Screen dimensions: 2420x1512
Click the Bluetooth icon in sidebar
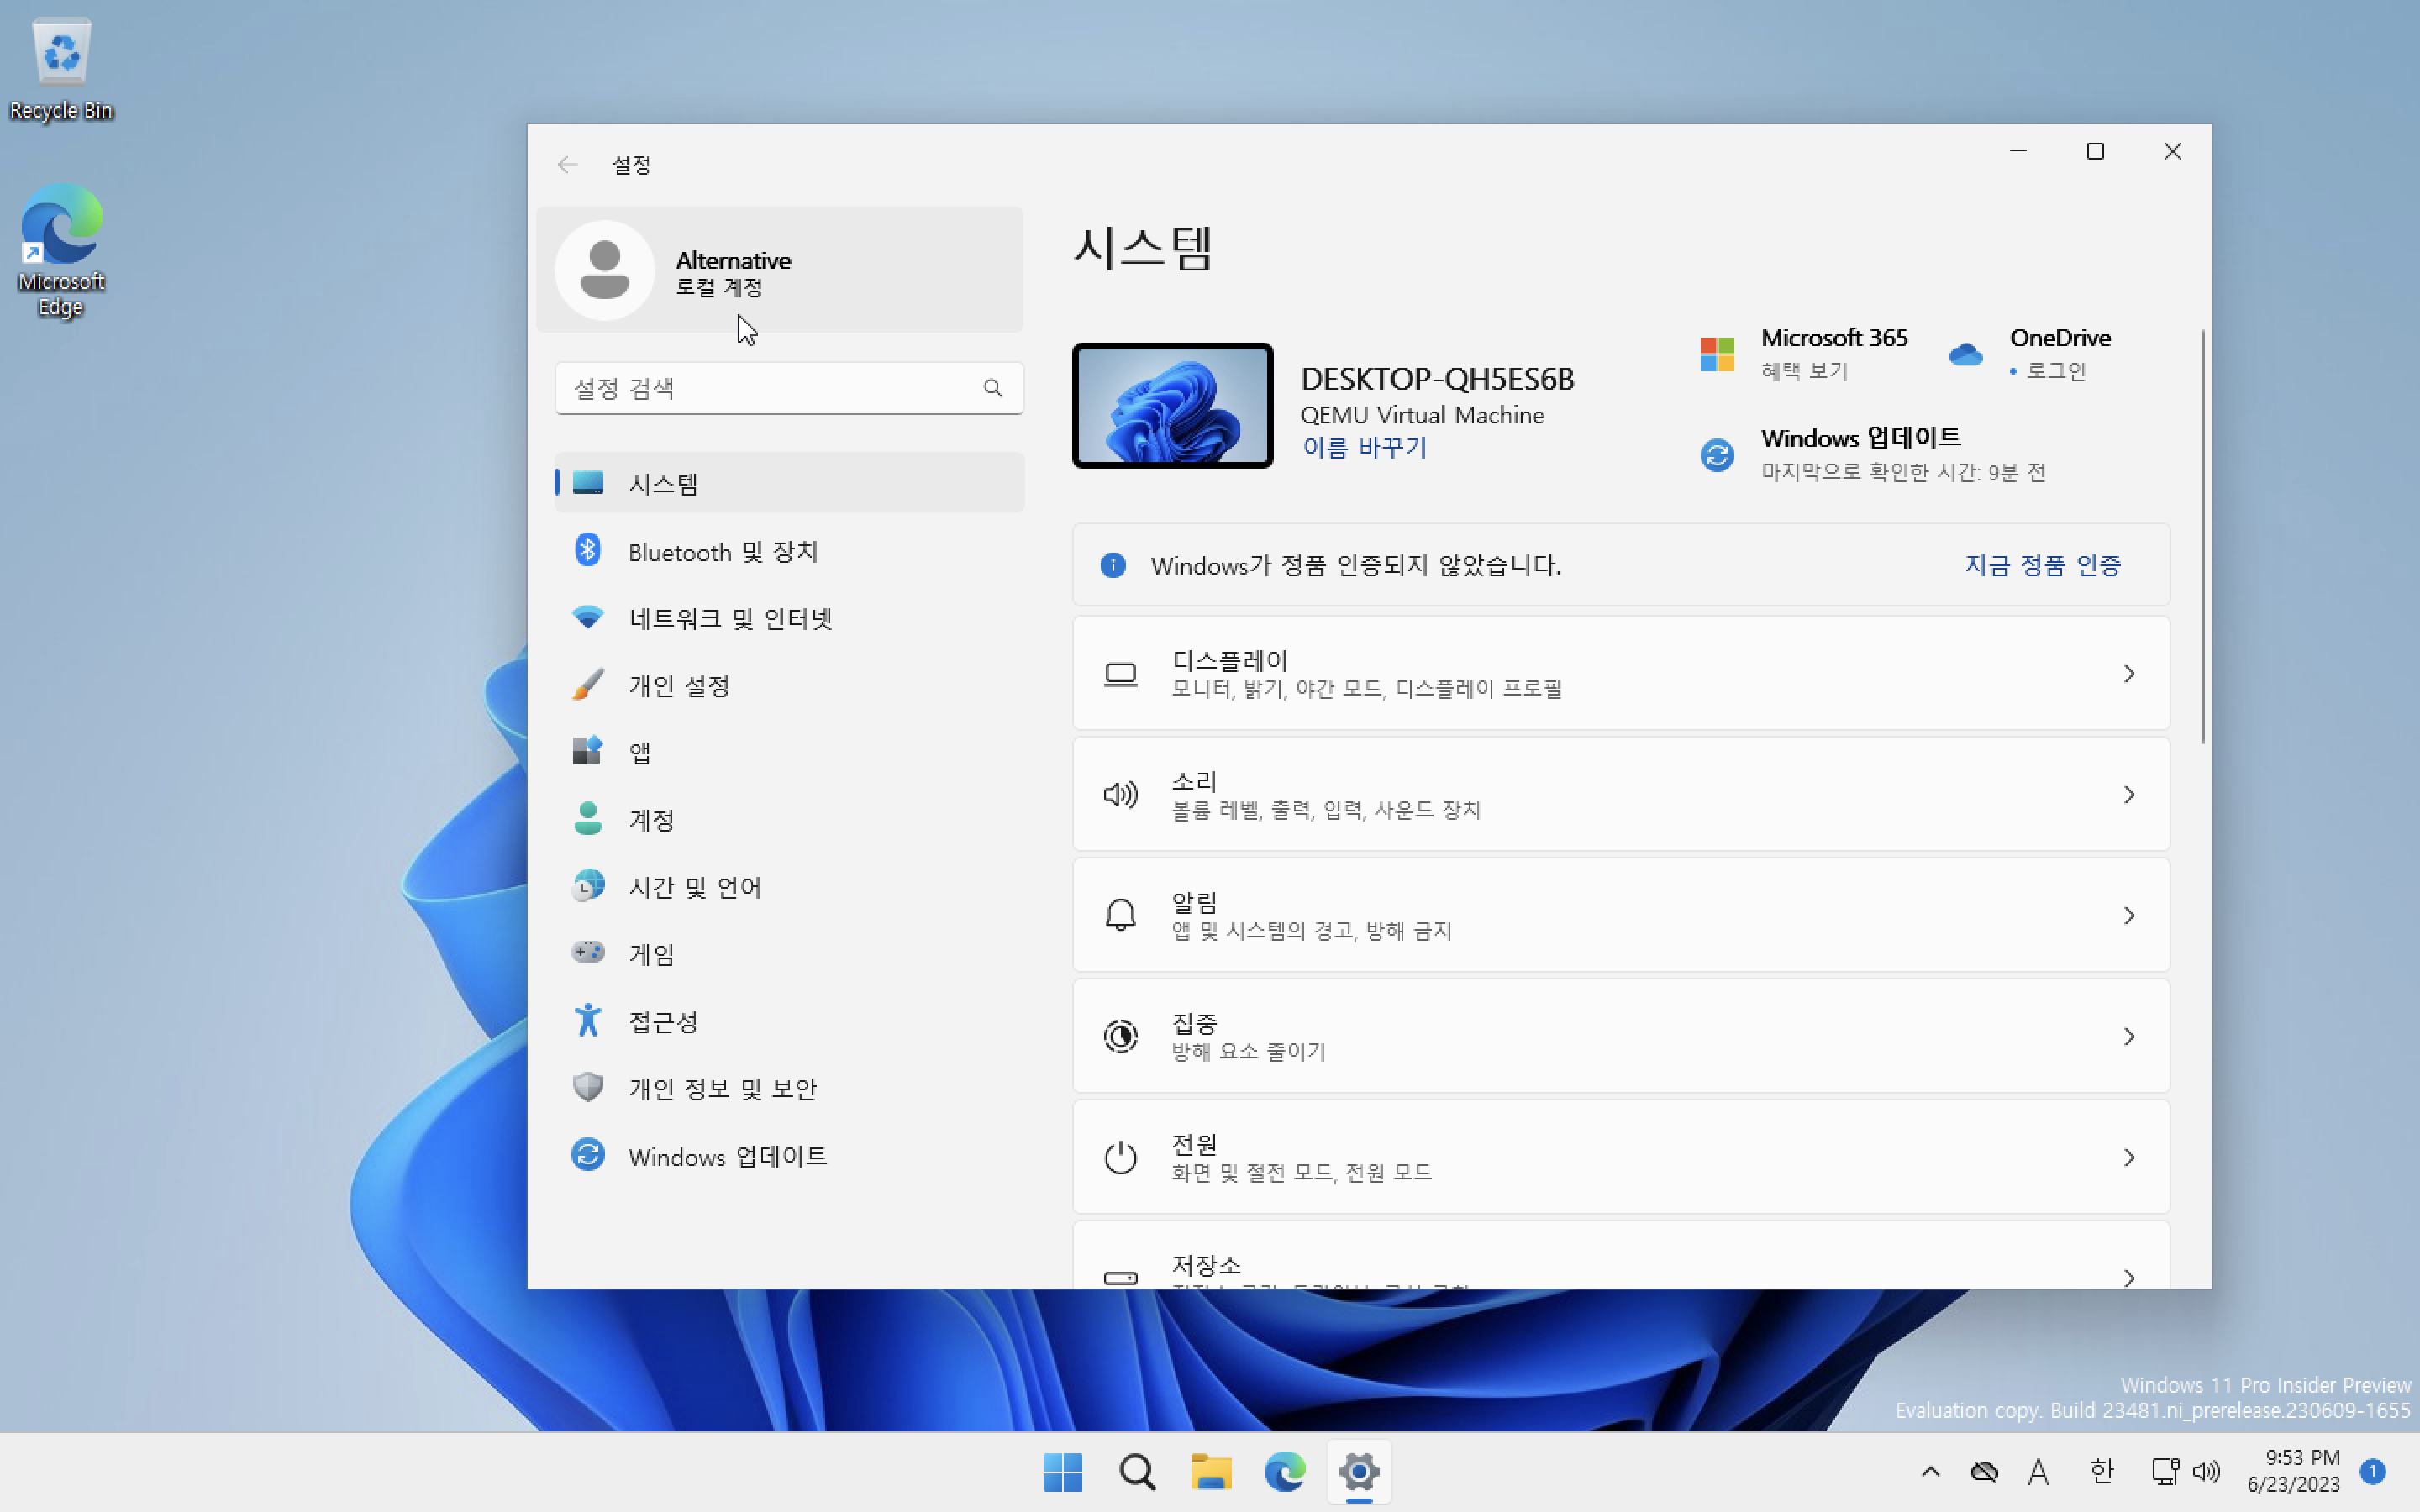tap(587, 550)
